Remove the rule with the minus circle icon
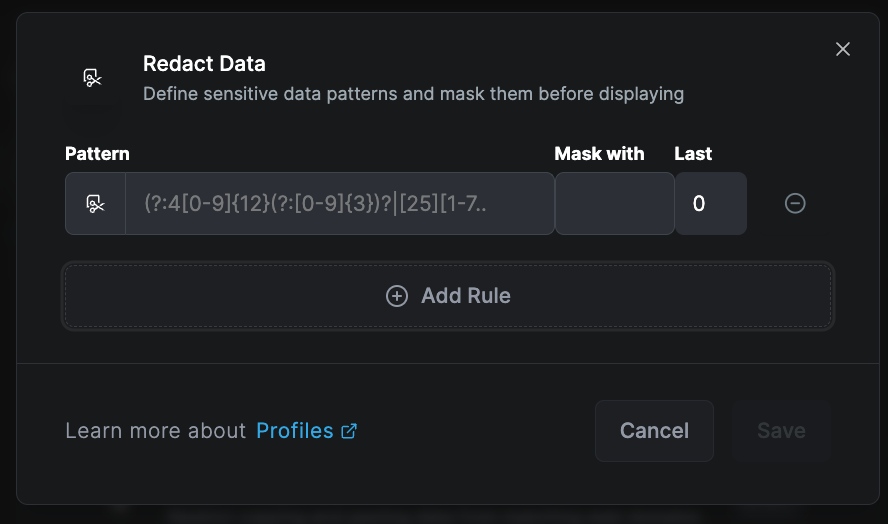 (x=795, y=203)
